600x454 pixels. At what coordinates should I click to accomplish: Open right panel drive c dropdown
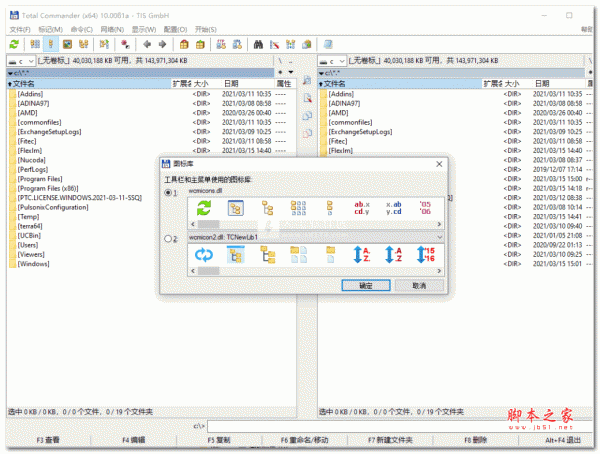coord(332,61)
